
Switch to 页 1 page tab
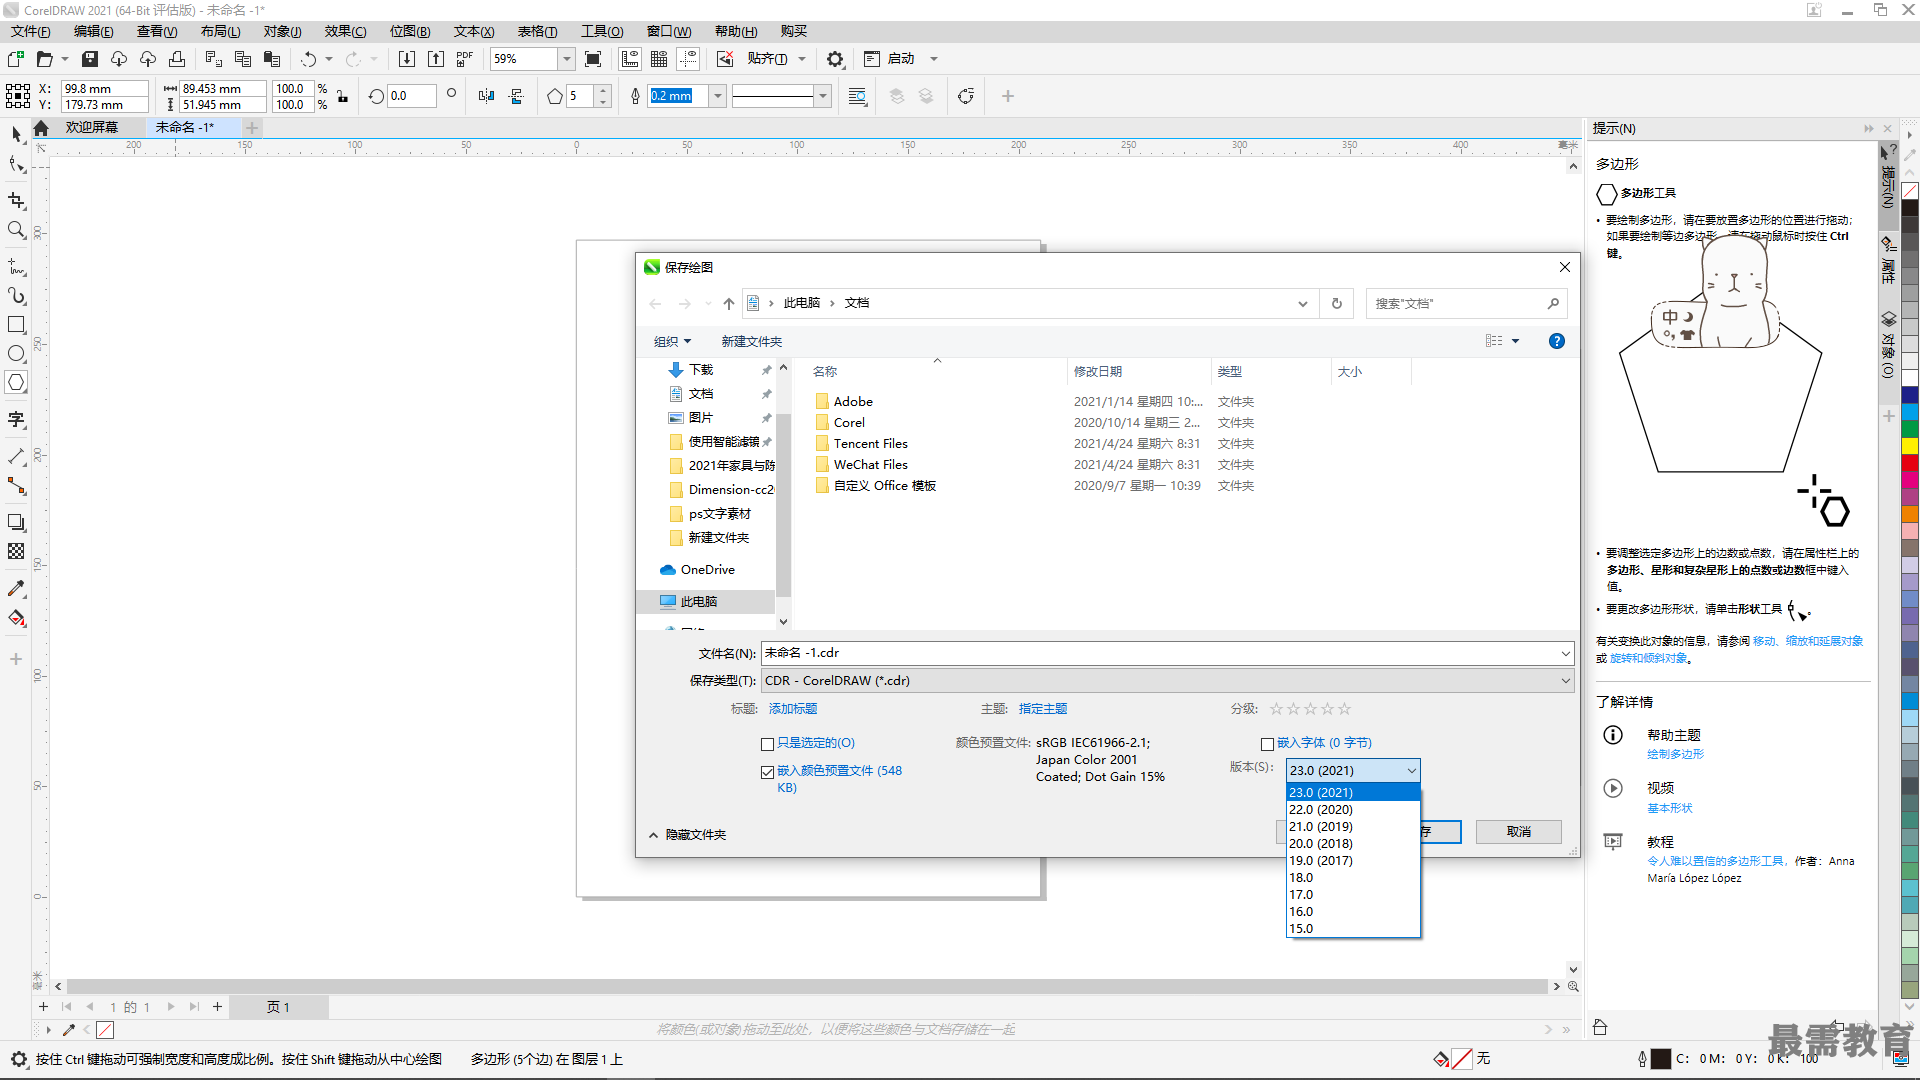point(278,1007)
